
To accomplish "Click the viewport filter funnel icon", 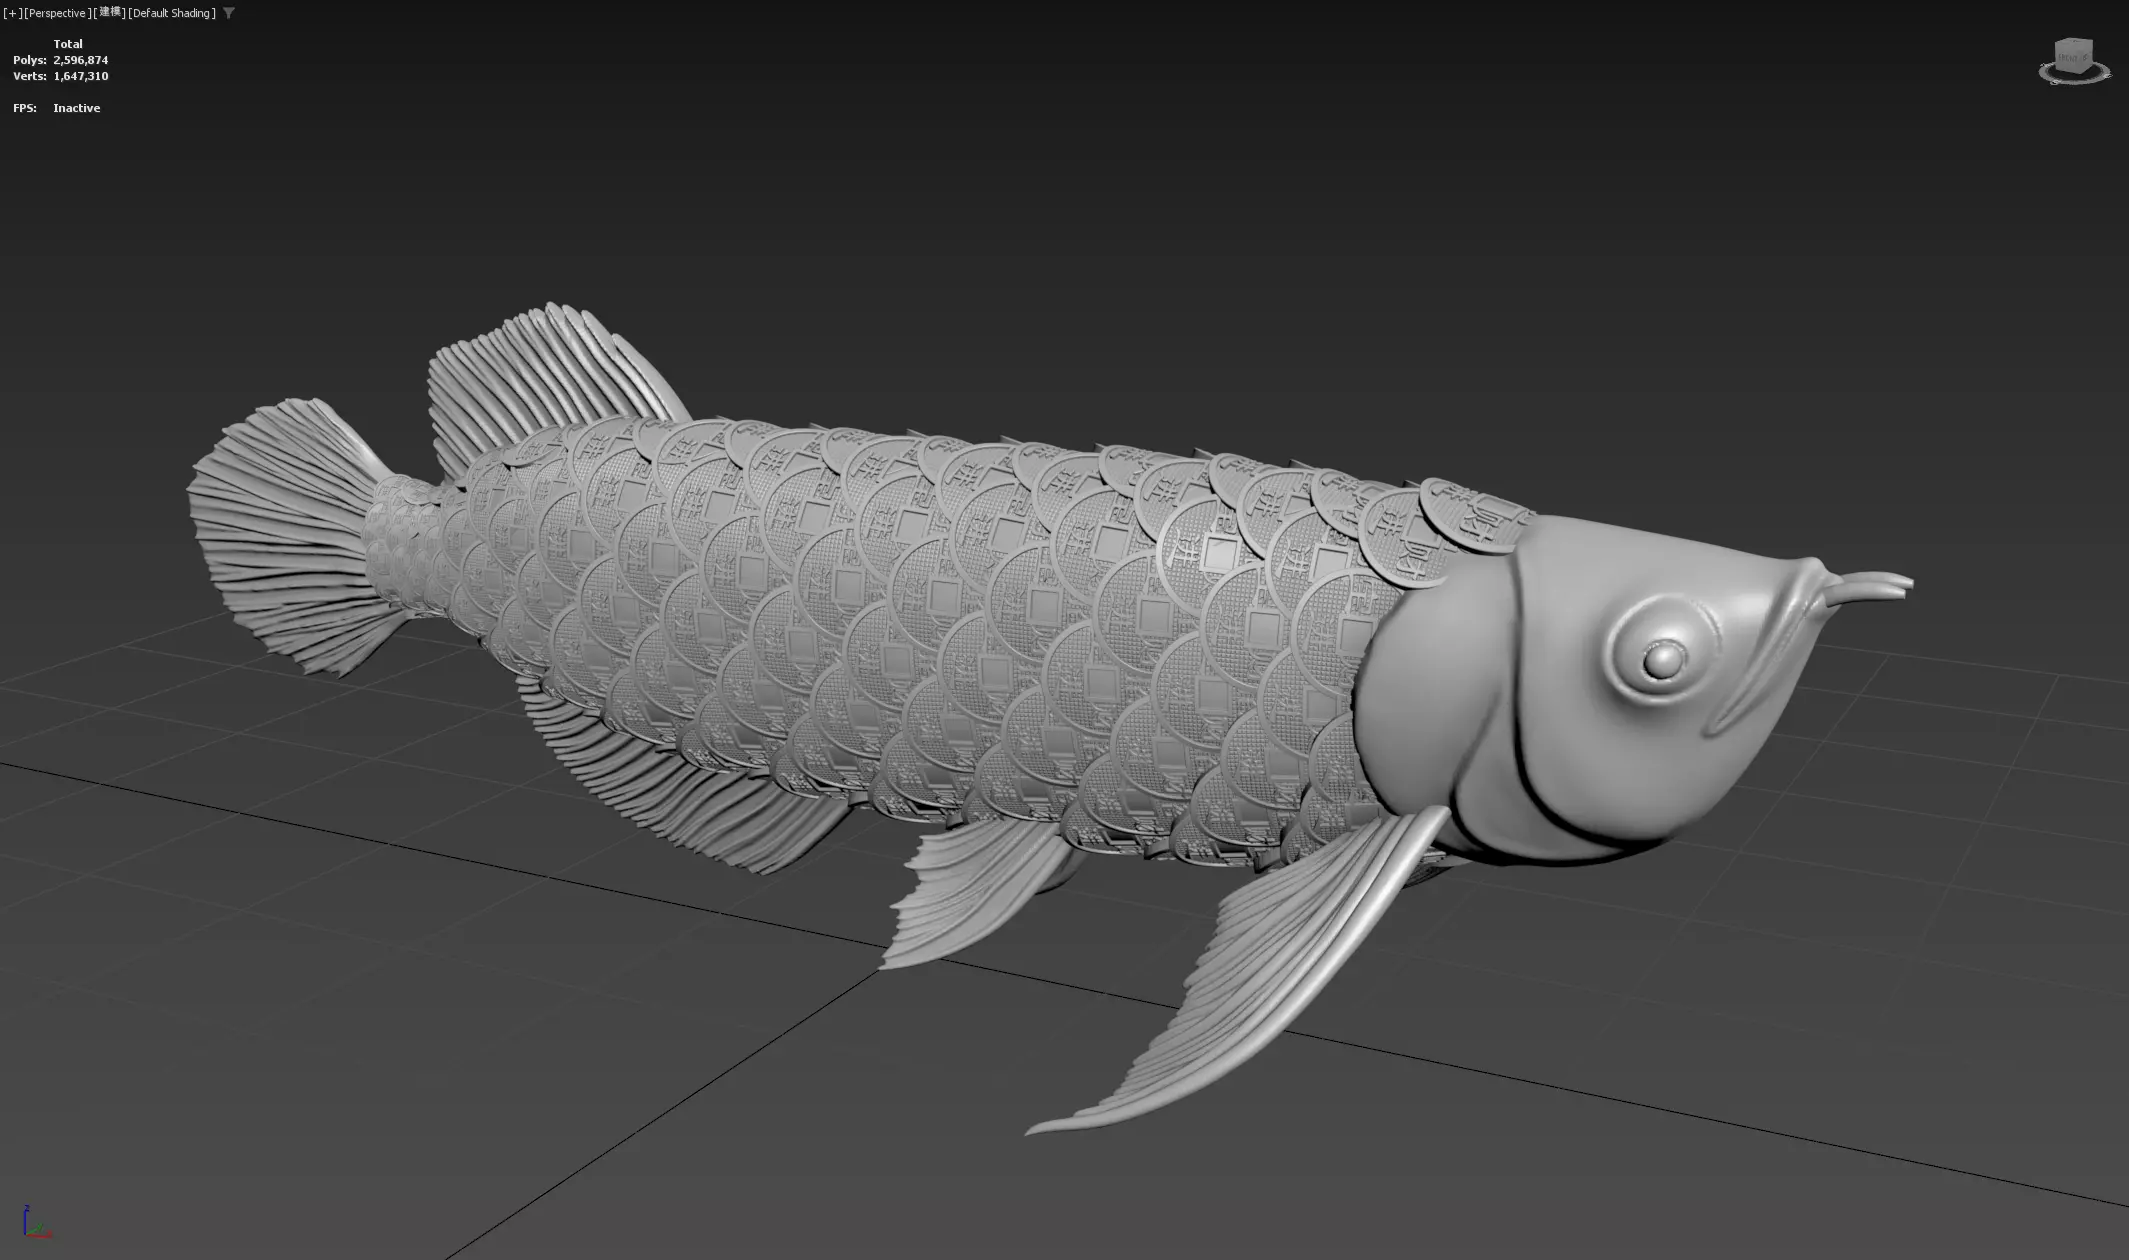I will pyautogui.click(x=229, y=13).
